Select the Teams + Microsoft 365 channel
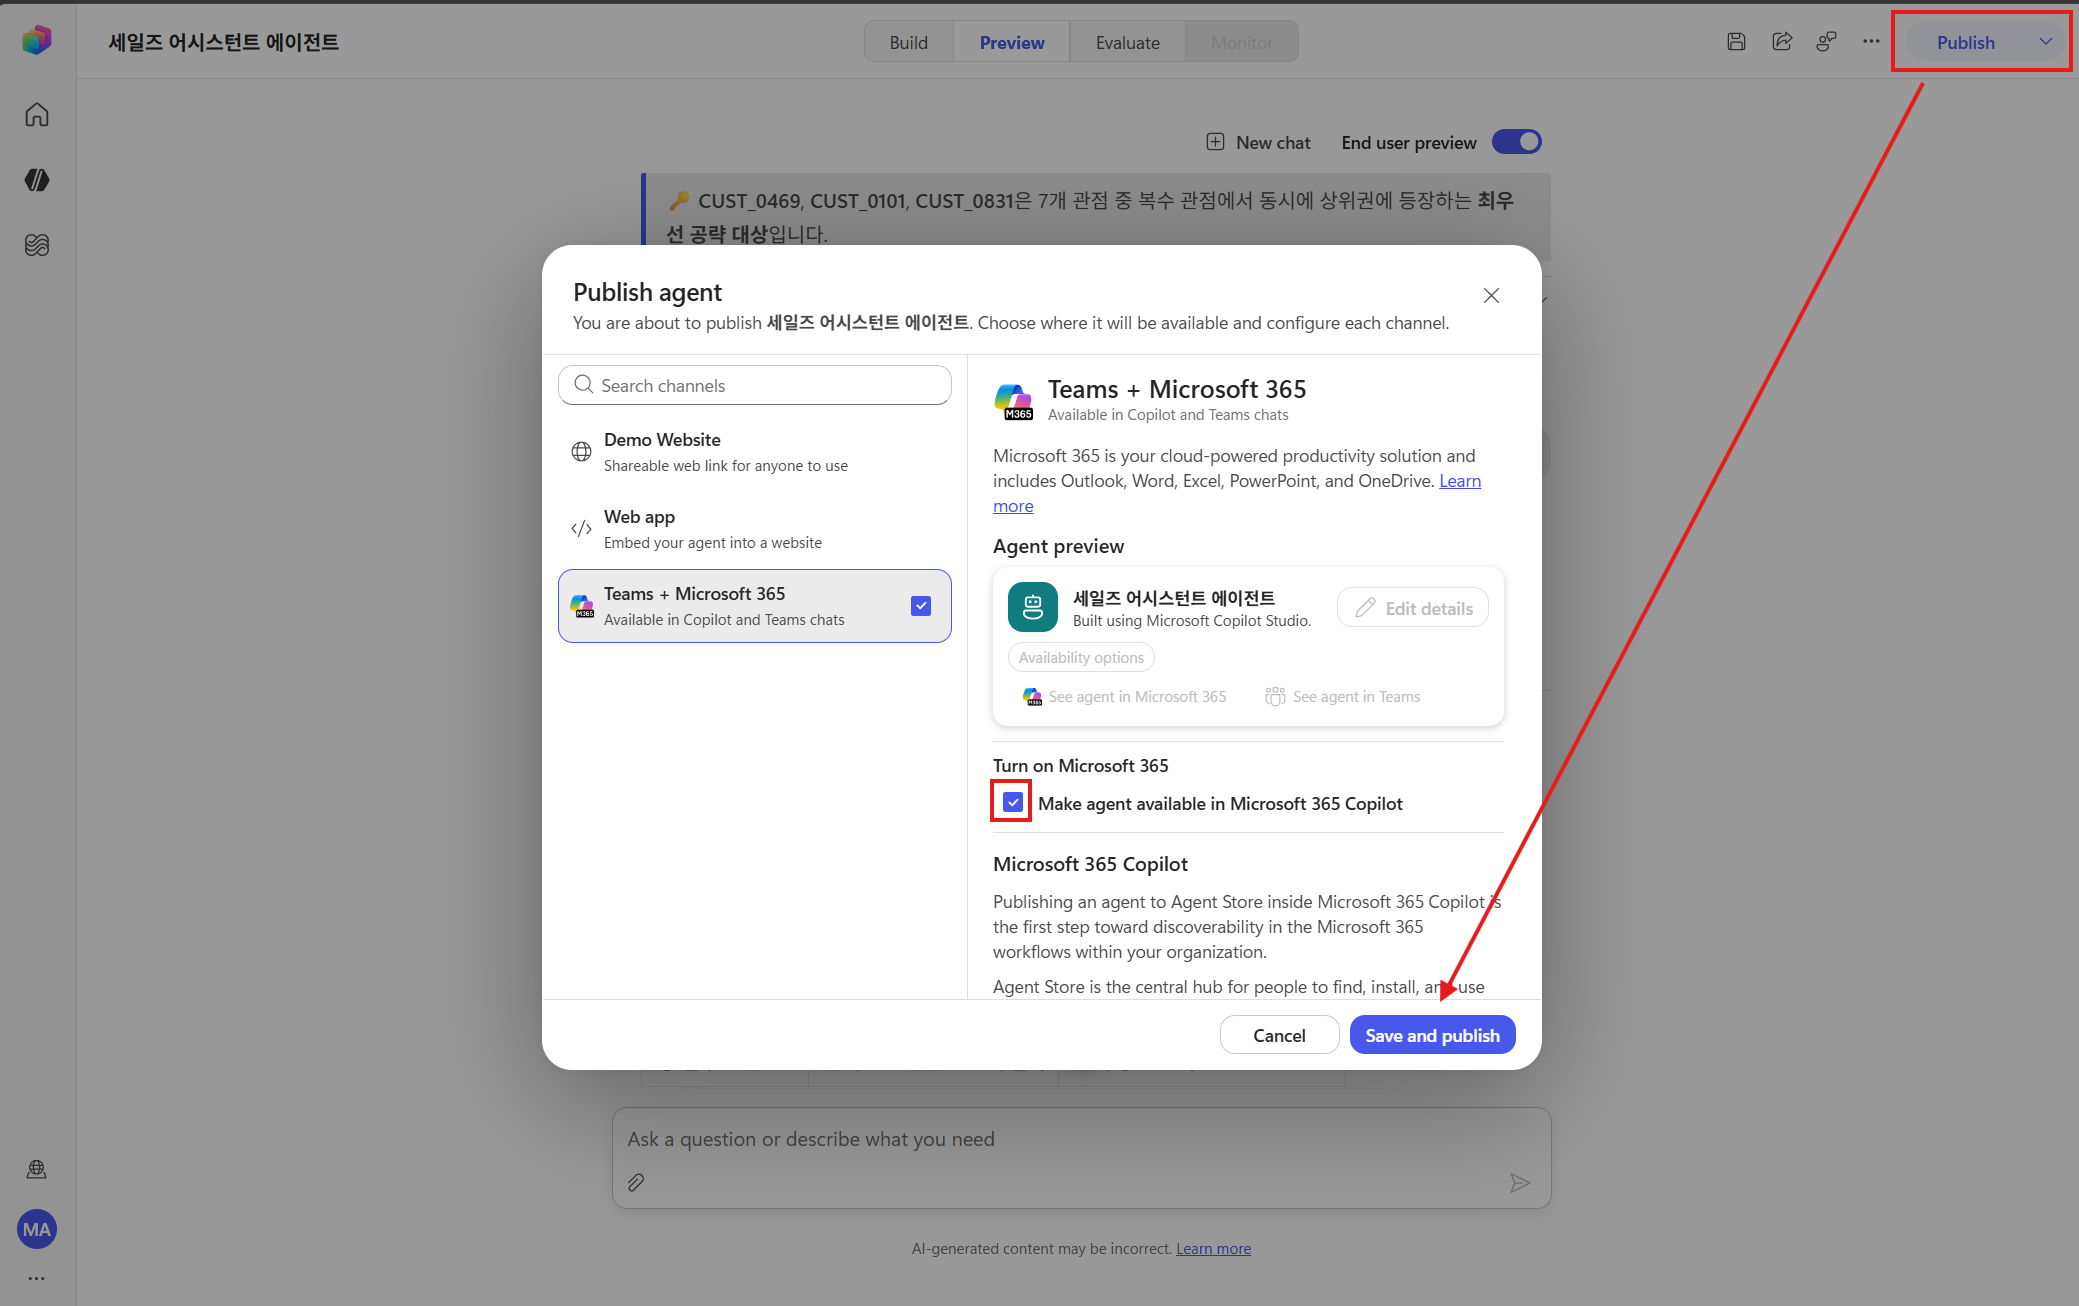This screenshot has height=1306, width=2079. coord(755,606)
